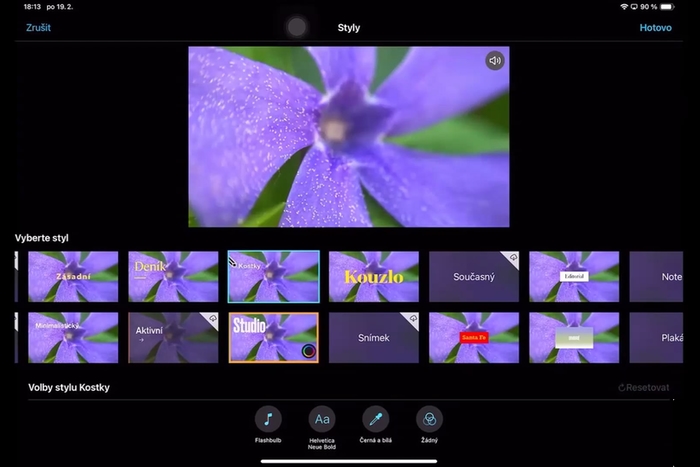
Task: Tap Hotovo to confirm the style
Action: tap(656, 27)
